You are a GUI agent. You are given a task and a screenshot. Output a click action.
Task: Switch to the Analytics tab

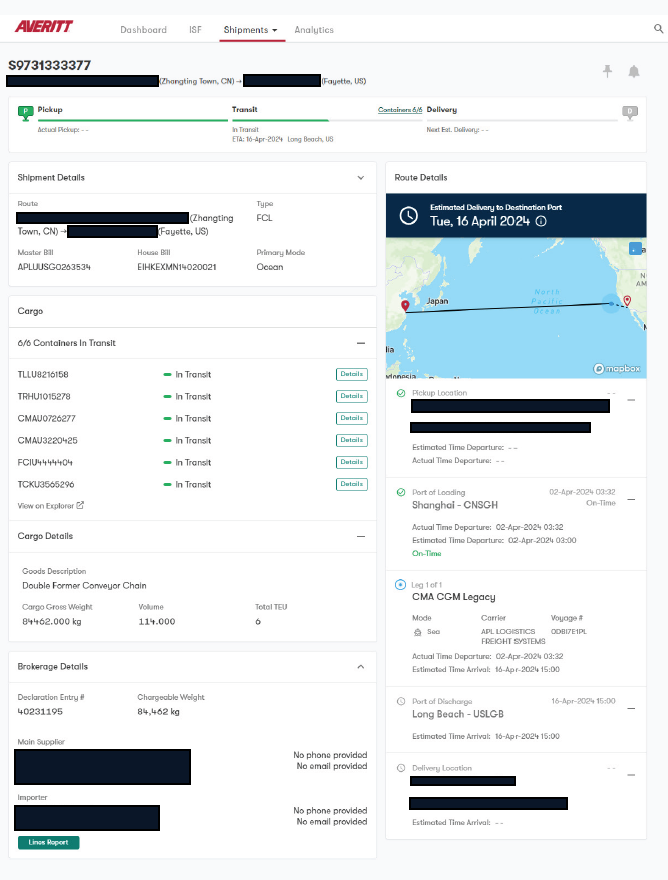point(314,30)
